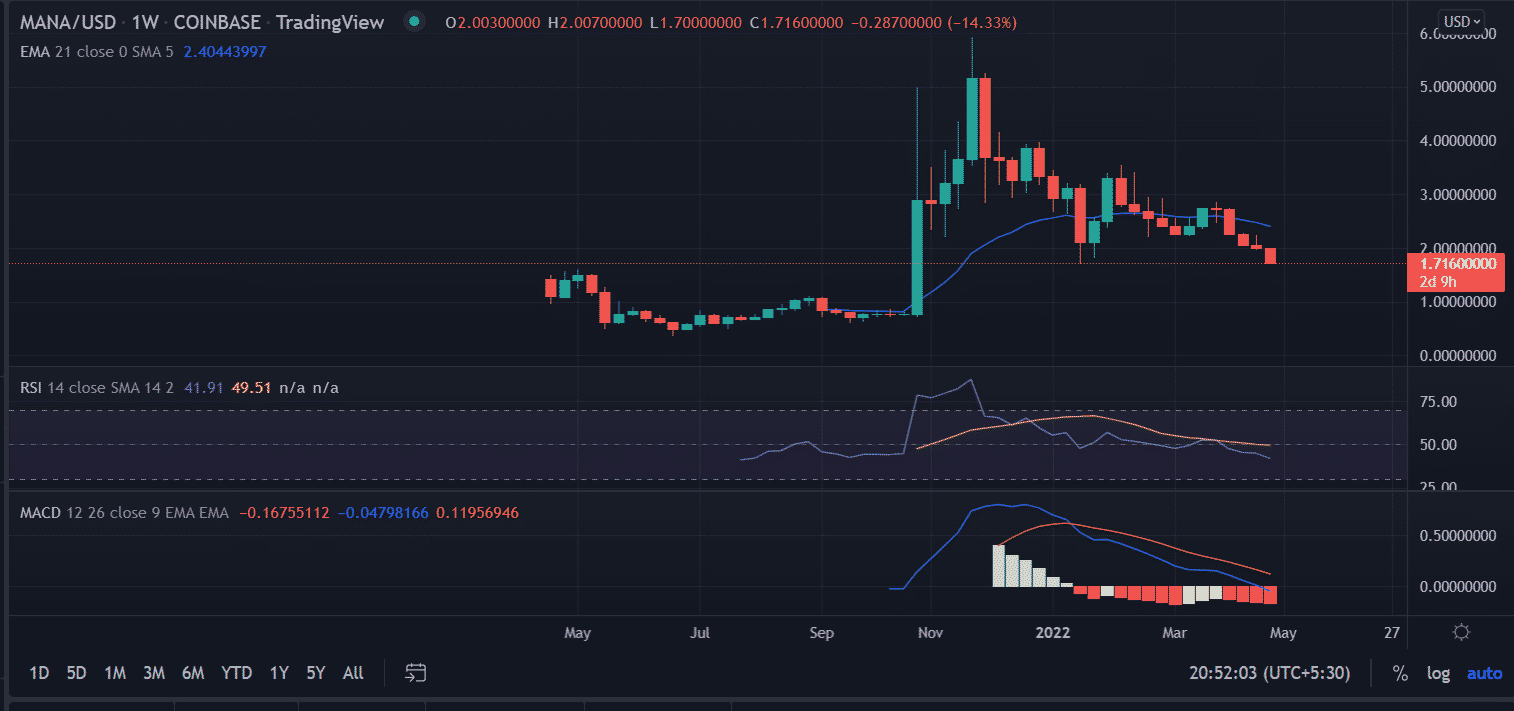
Task: Select the 3M time range
Action: click(153, 673)
